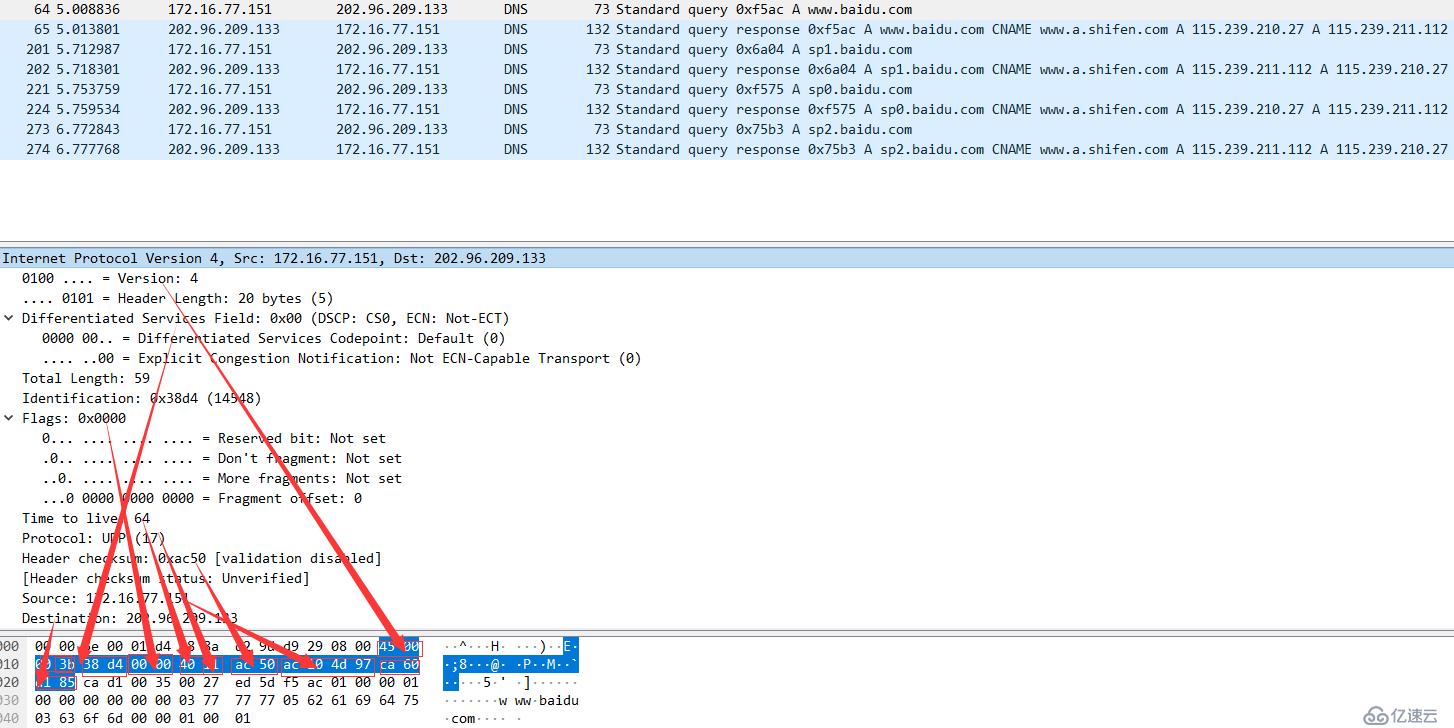Click hex bytes ed 5d f5 ac
This screenshot has height=728, width=1454.
tap(279, 683)
